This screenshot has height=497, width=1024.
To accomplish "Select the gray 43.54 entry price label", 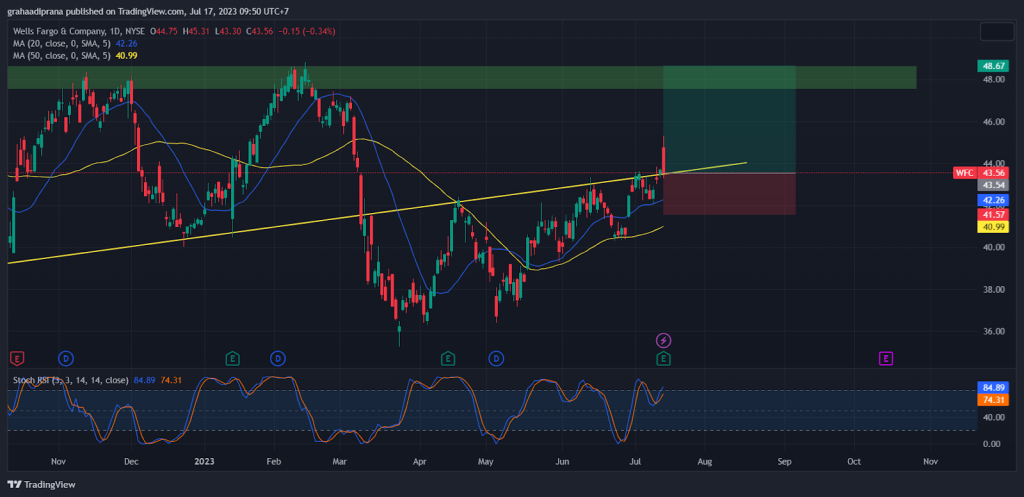I will [x=993, y=185].
